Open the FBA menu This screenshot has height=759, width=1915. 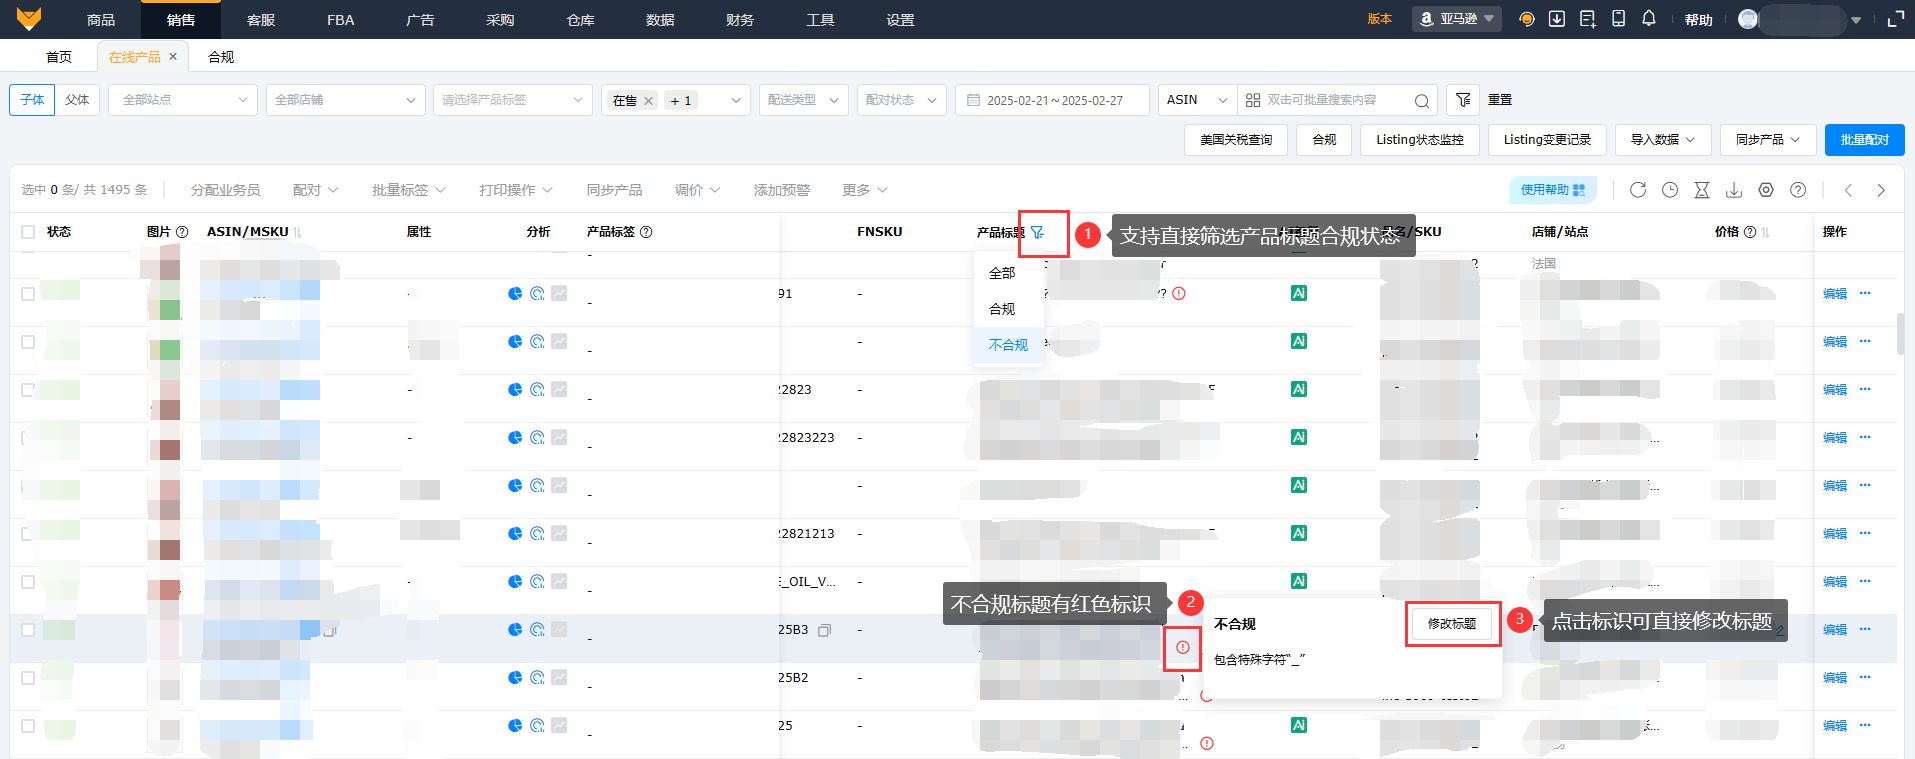341,19
